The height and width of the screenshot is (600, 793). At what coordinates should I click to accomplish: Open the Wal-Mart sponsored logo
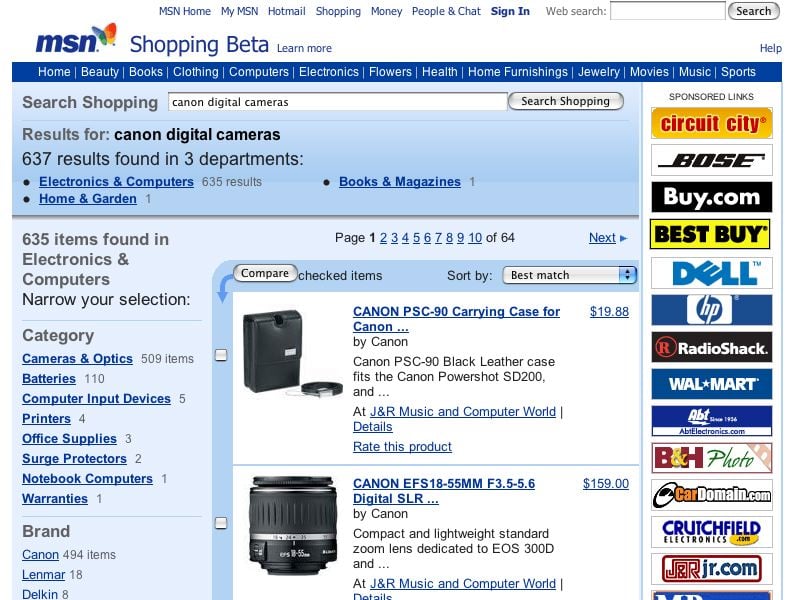click(712, 384)
